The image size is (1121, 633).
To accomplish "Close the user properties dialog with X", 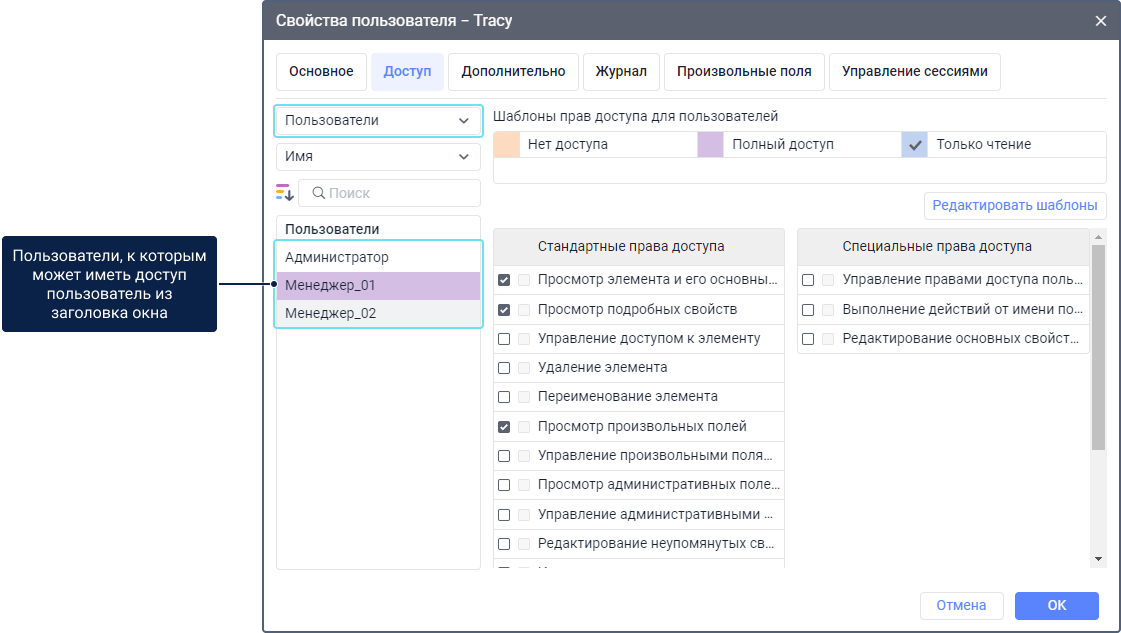I will click(x=1101, y=21).
